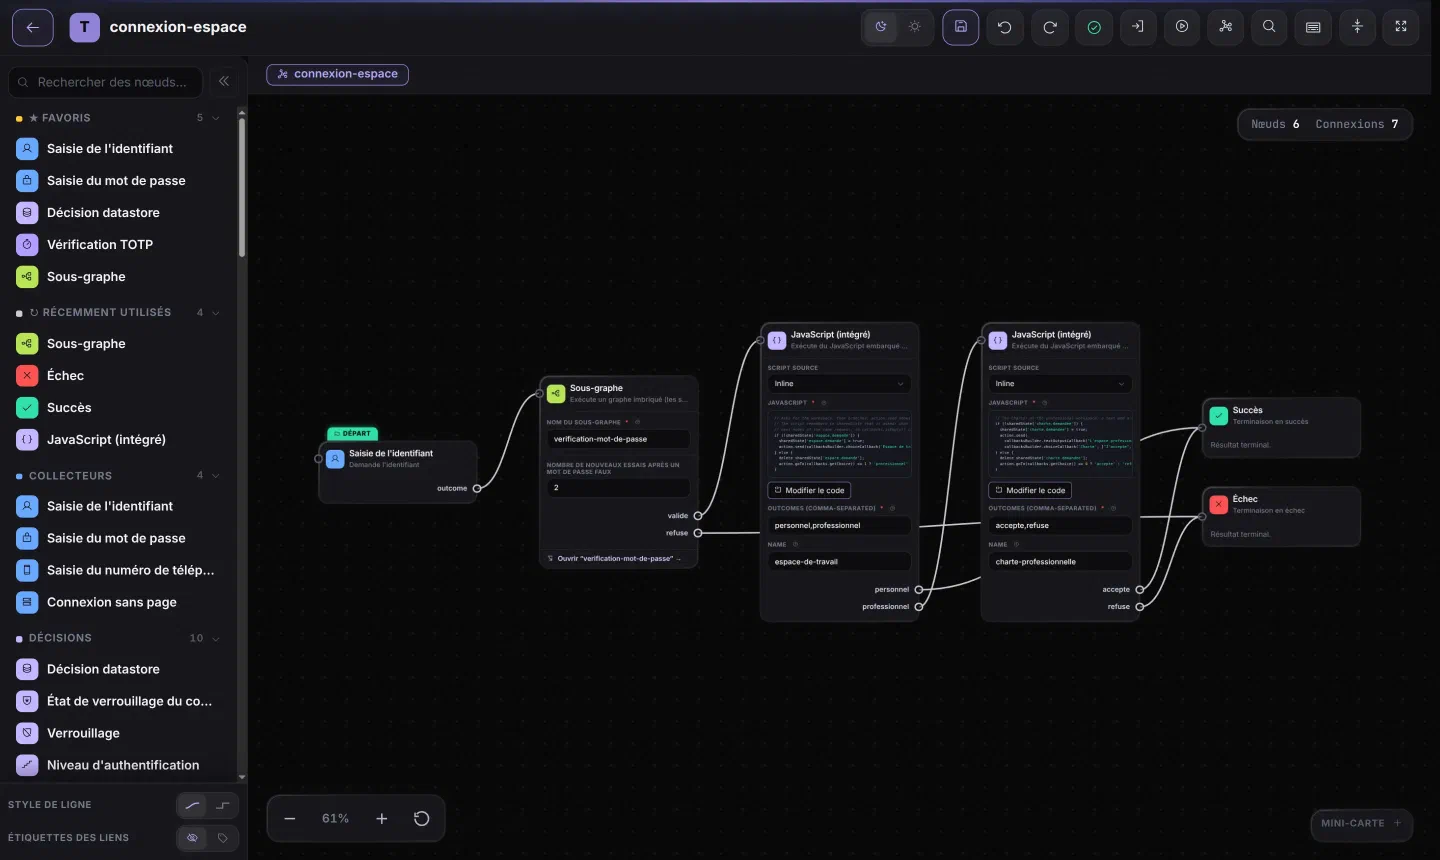The image size is (1440, 860).
Task: Click the Sous-graphe canvas node header
Action: [618, 393]
